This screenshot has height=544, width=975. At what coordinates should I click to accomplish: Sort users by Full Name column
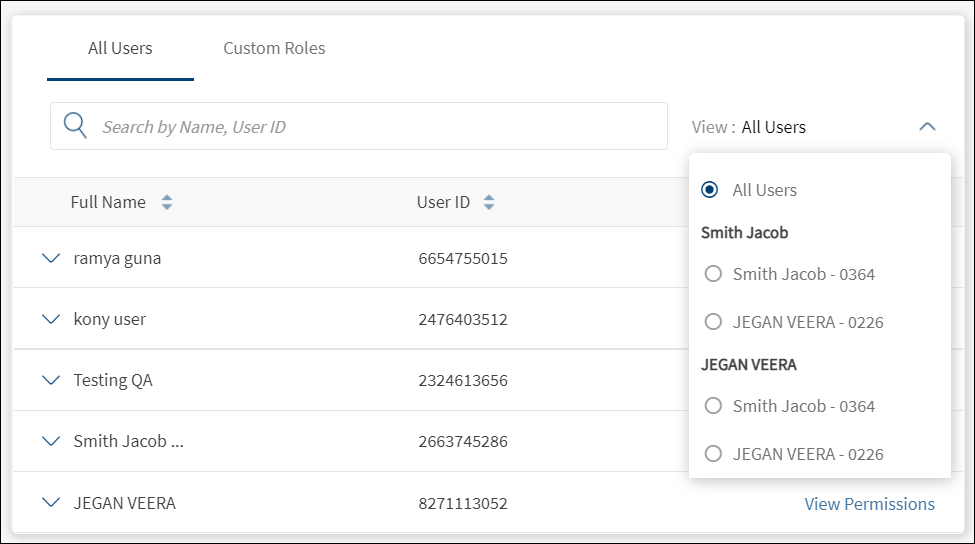coord(167,203)
